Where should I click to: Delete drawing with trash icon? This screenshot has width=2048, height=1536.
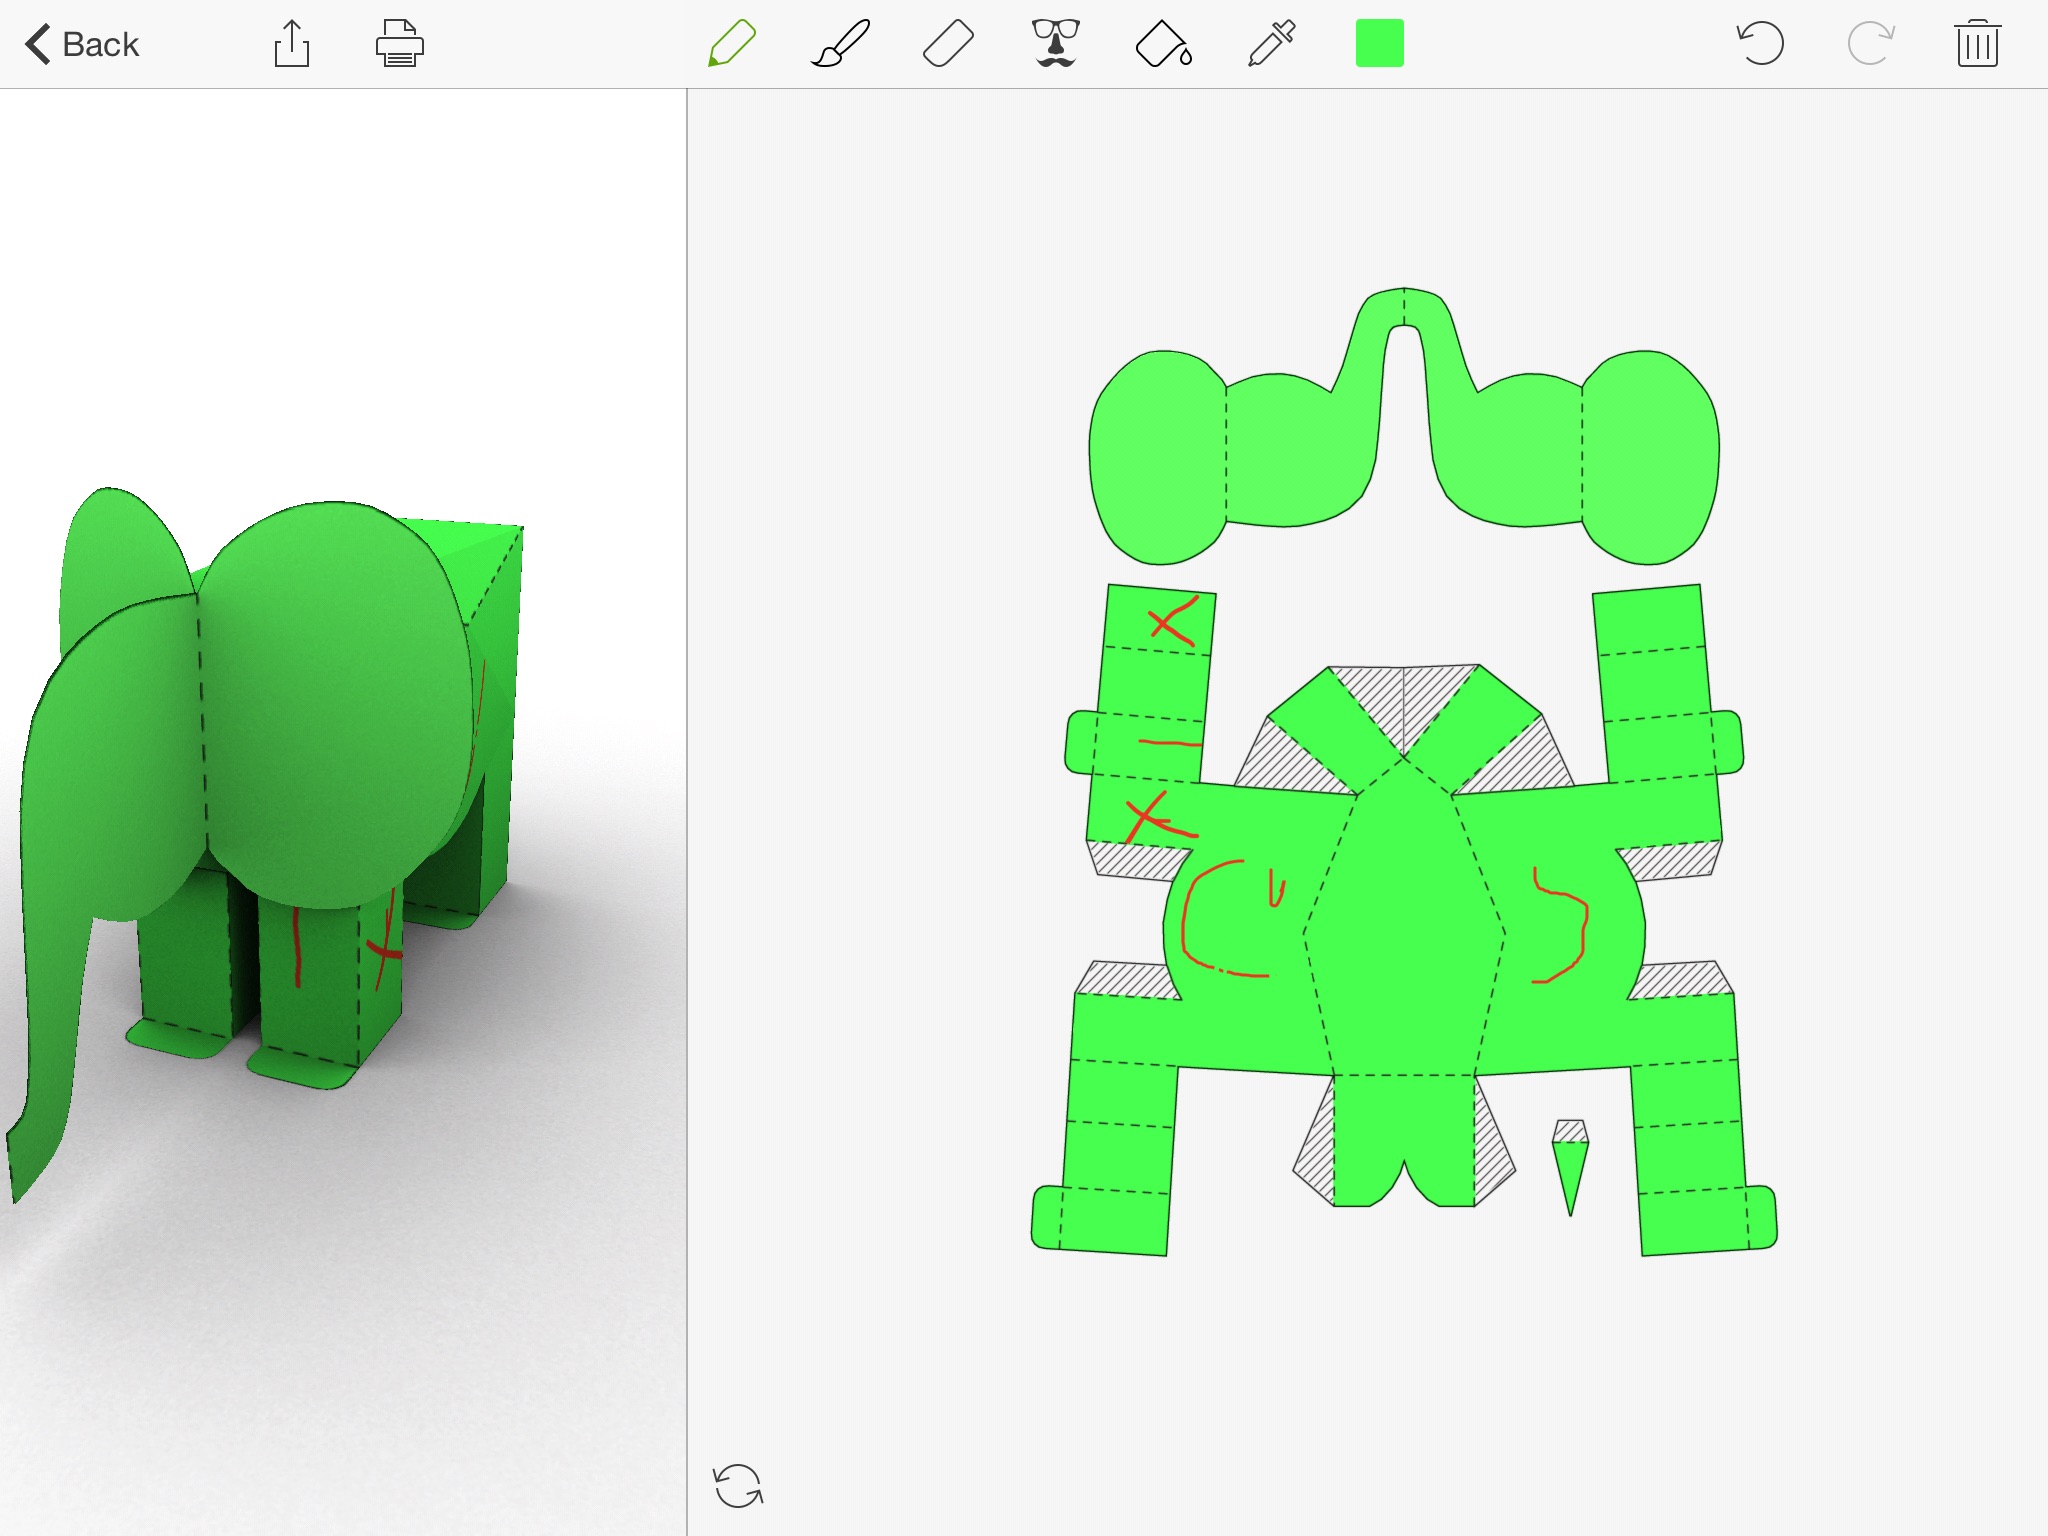[x=1977, y=44]
